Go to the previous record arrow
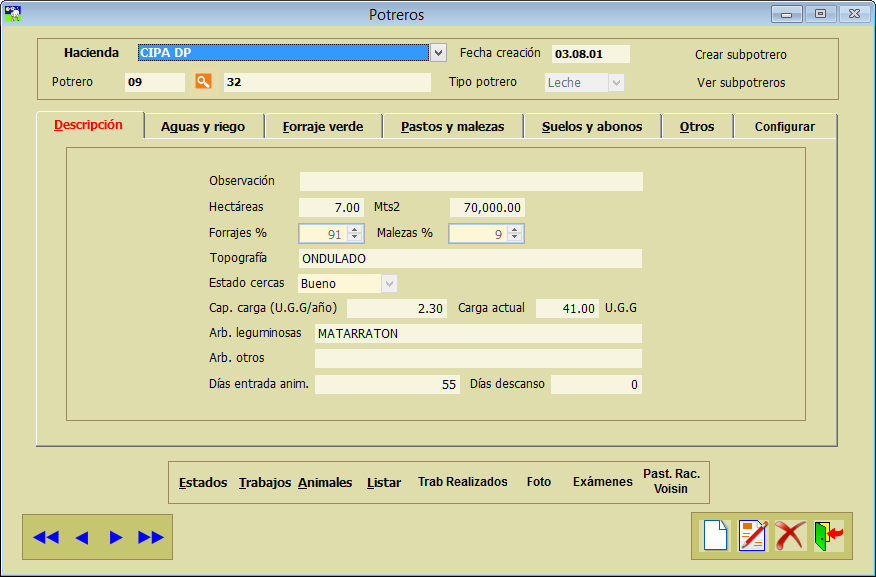The width and height of the screenshot is (876, 577). pos(82,537)
